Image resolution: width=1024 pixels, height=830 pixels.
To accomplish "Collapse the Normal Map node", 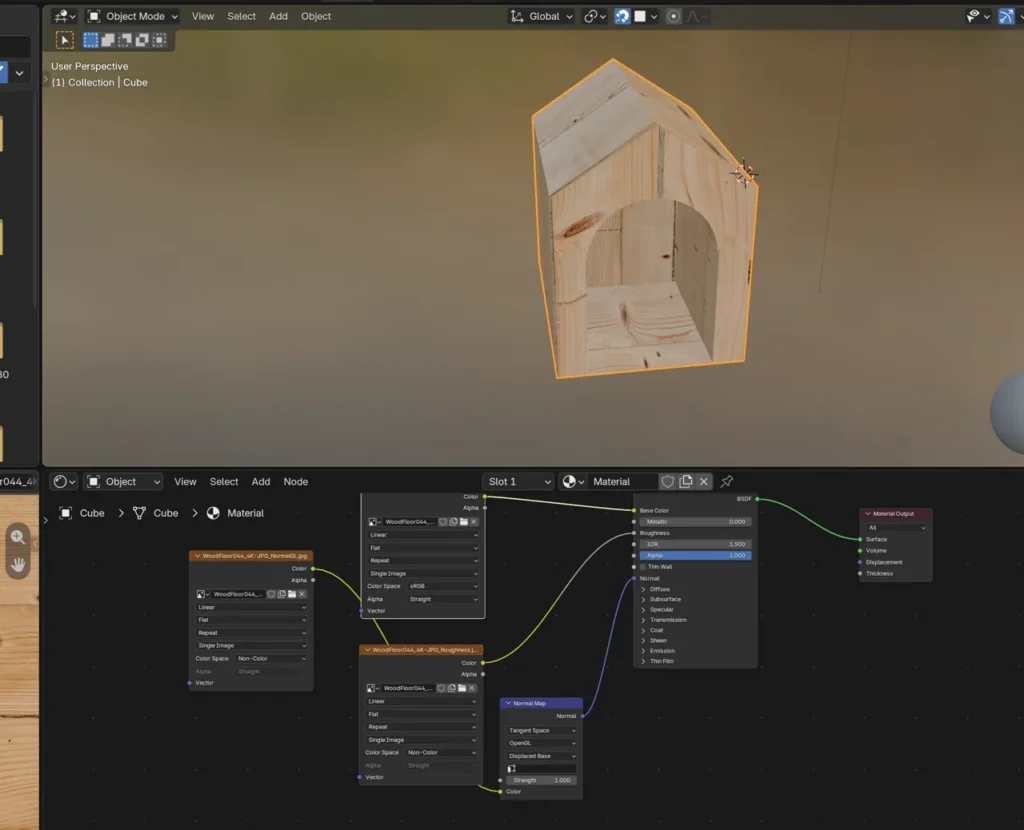I will point(508,703).
